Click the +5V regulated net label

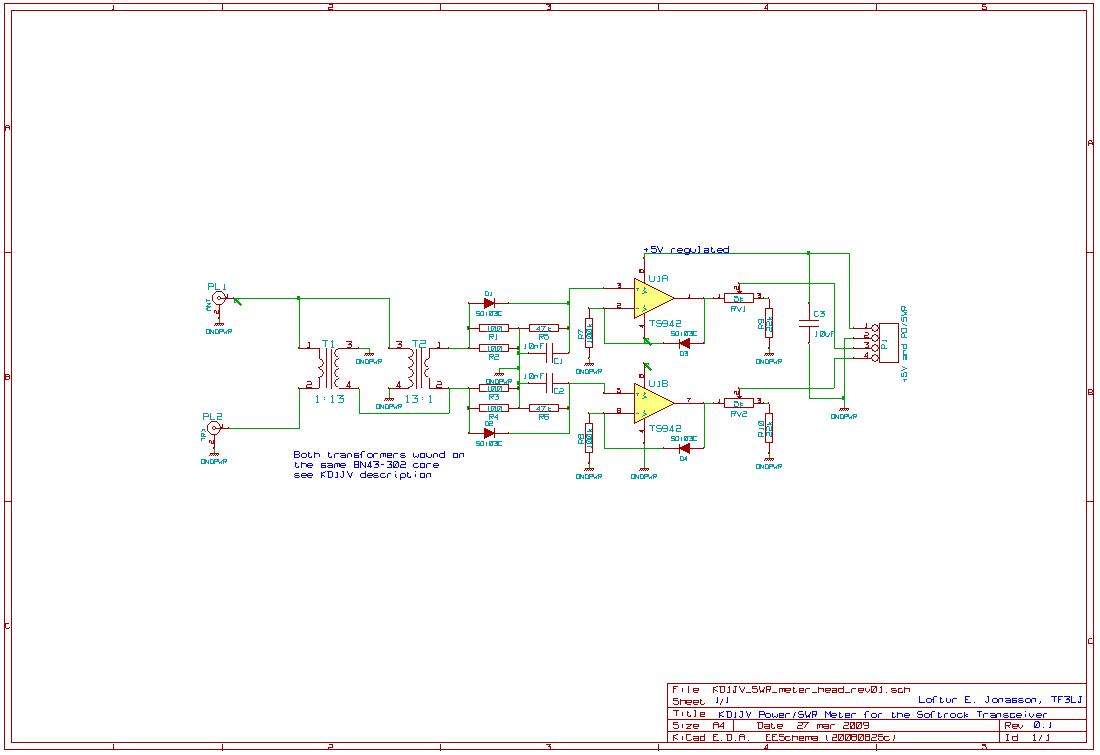[x=687, y=250]
